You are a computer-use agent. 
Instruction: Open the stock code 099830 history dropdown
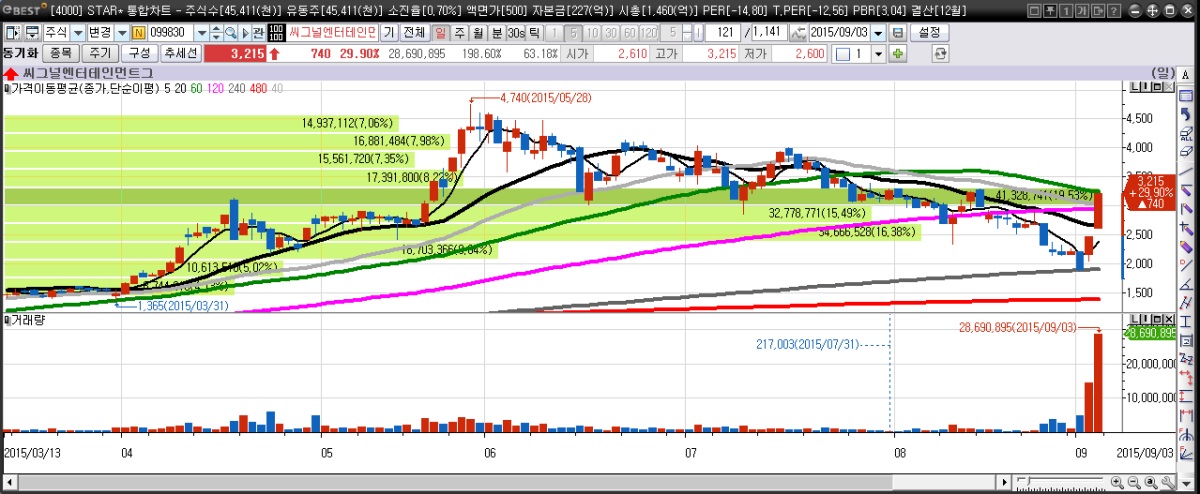point(201,32)
